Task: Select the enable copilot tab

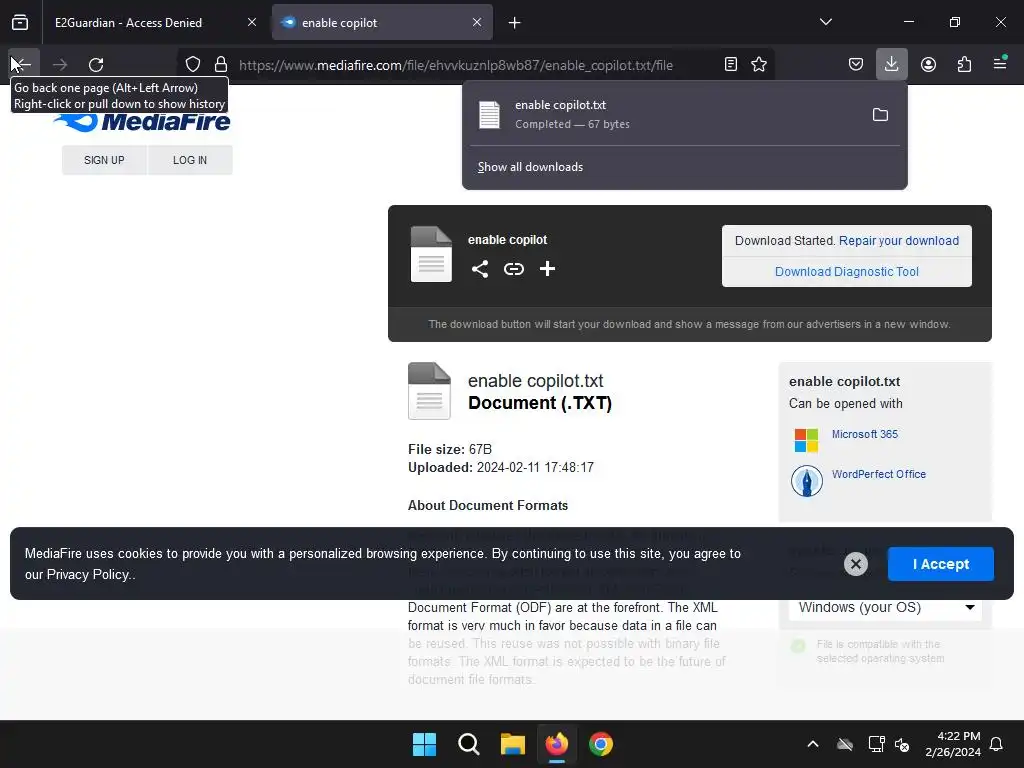Action: click(382, 23)
